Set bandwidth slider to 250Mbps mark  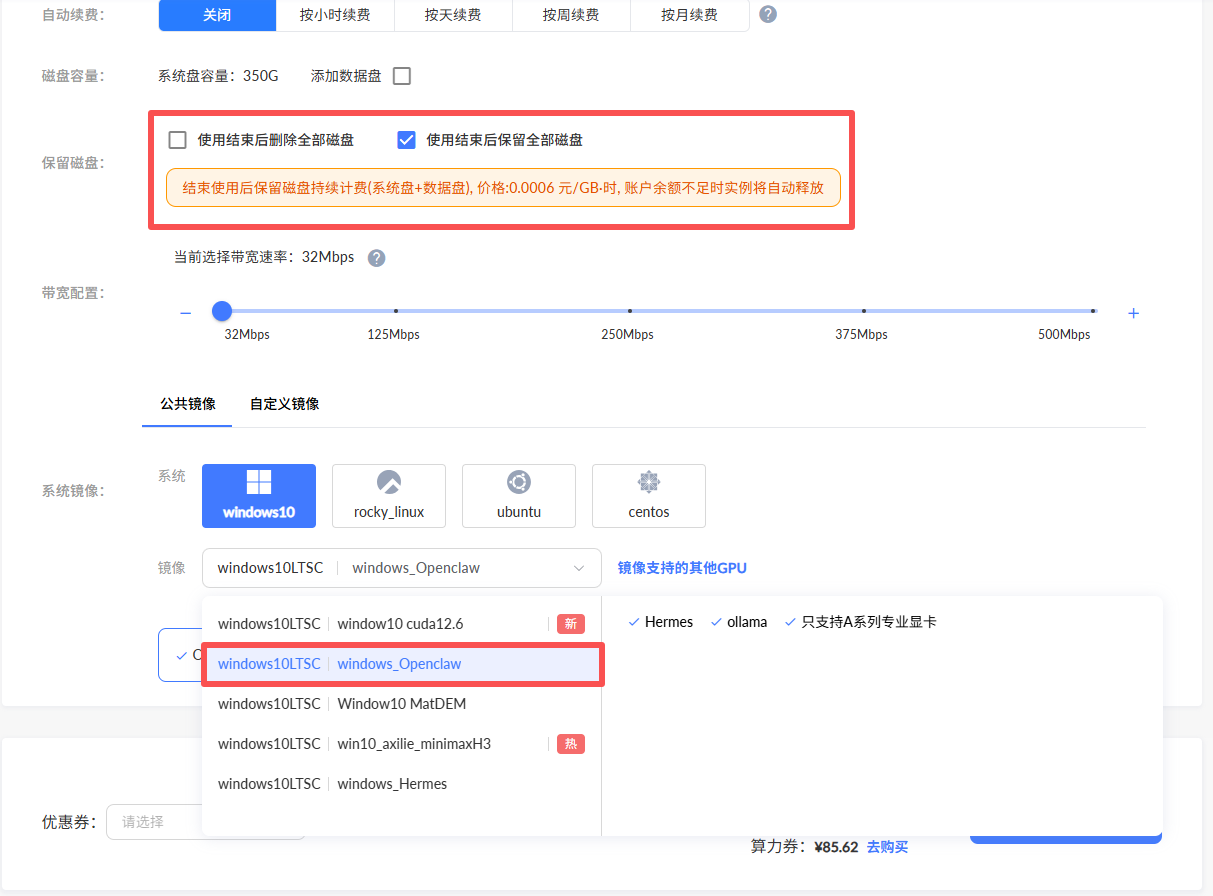tap(629, 311)
